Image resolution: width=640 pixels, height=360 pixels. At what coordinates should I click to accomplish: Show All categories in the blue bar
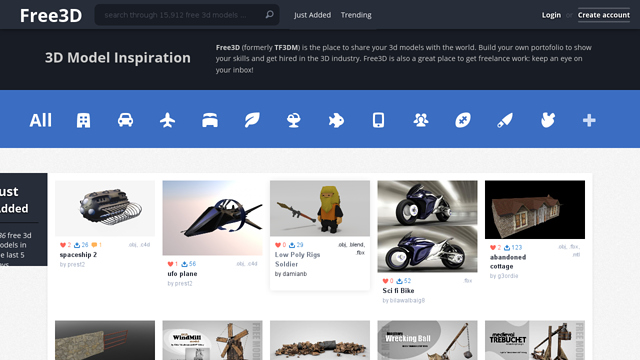[x=41, y=120]
